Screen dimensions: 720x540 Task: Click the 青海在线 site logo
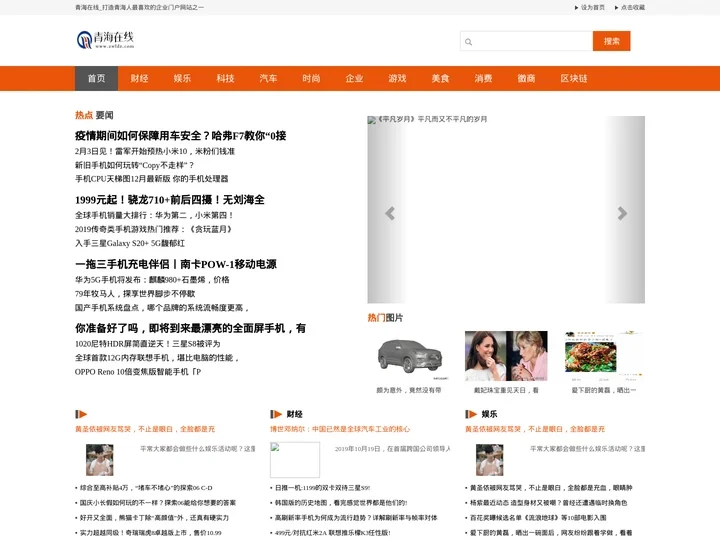pos(105,39)
